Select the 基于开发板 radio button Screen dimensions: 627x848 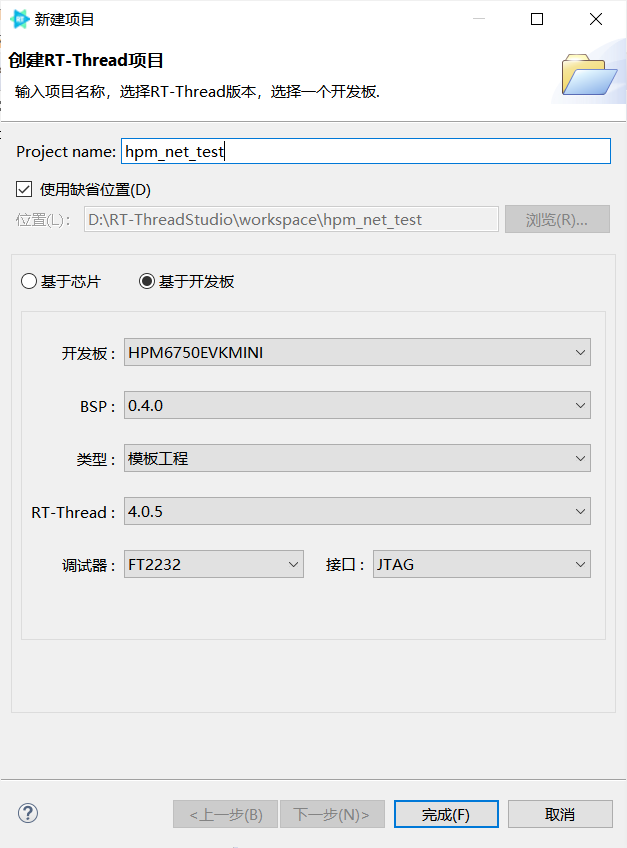(x=147, y=281)
